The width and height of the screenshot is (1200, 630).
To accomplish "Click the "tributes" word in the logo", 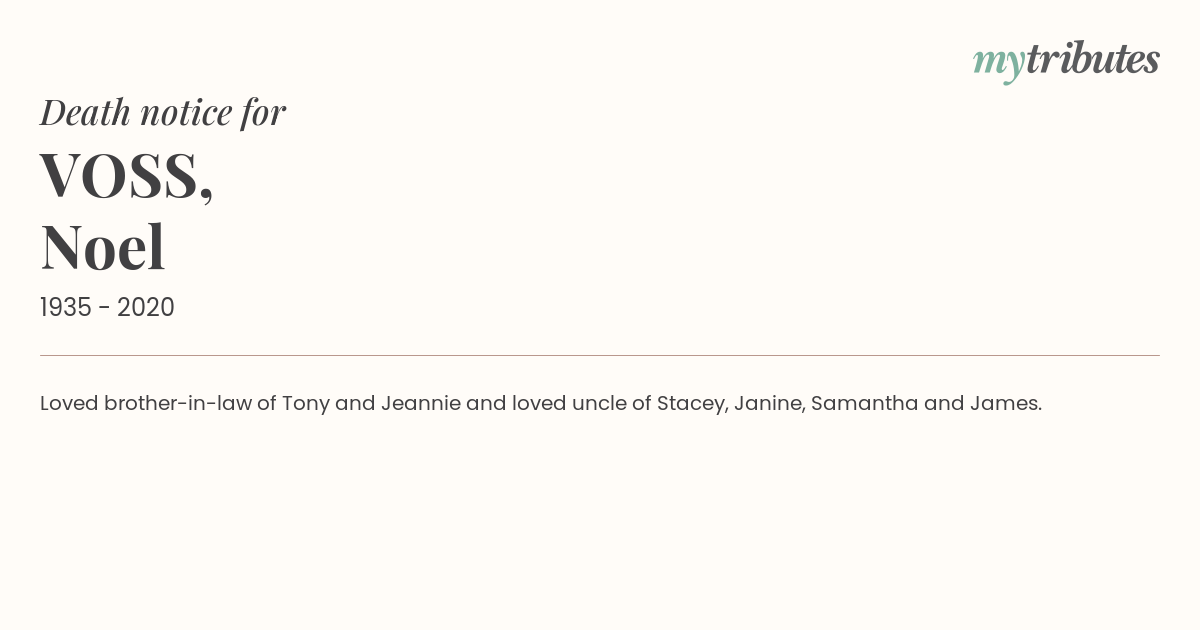I will [1093, 59].
